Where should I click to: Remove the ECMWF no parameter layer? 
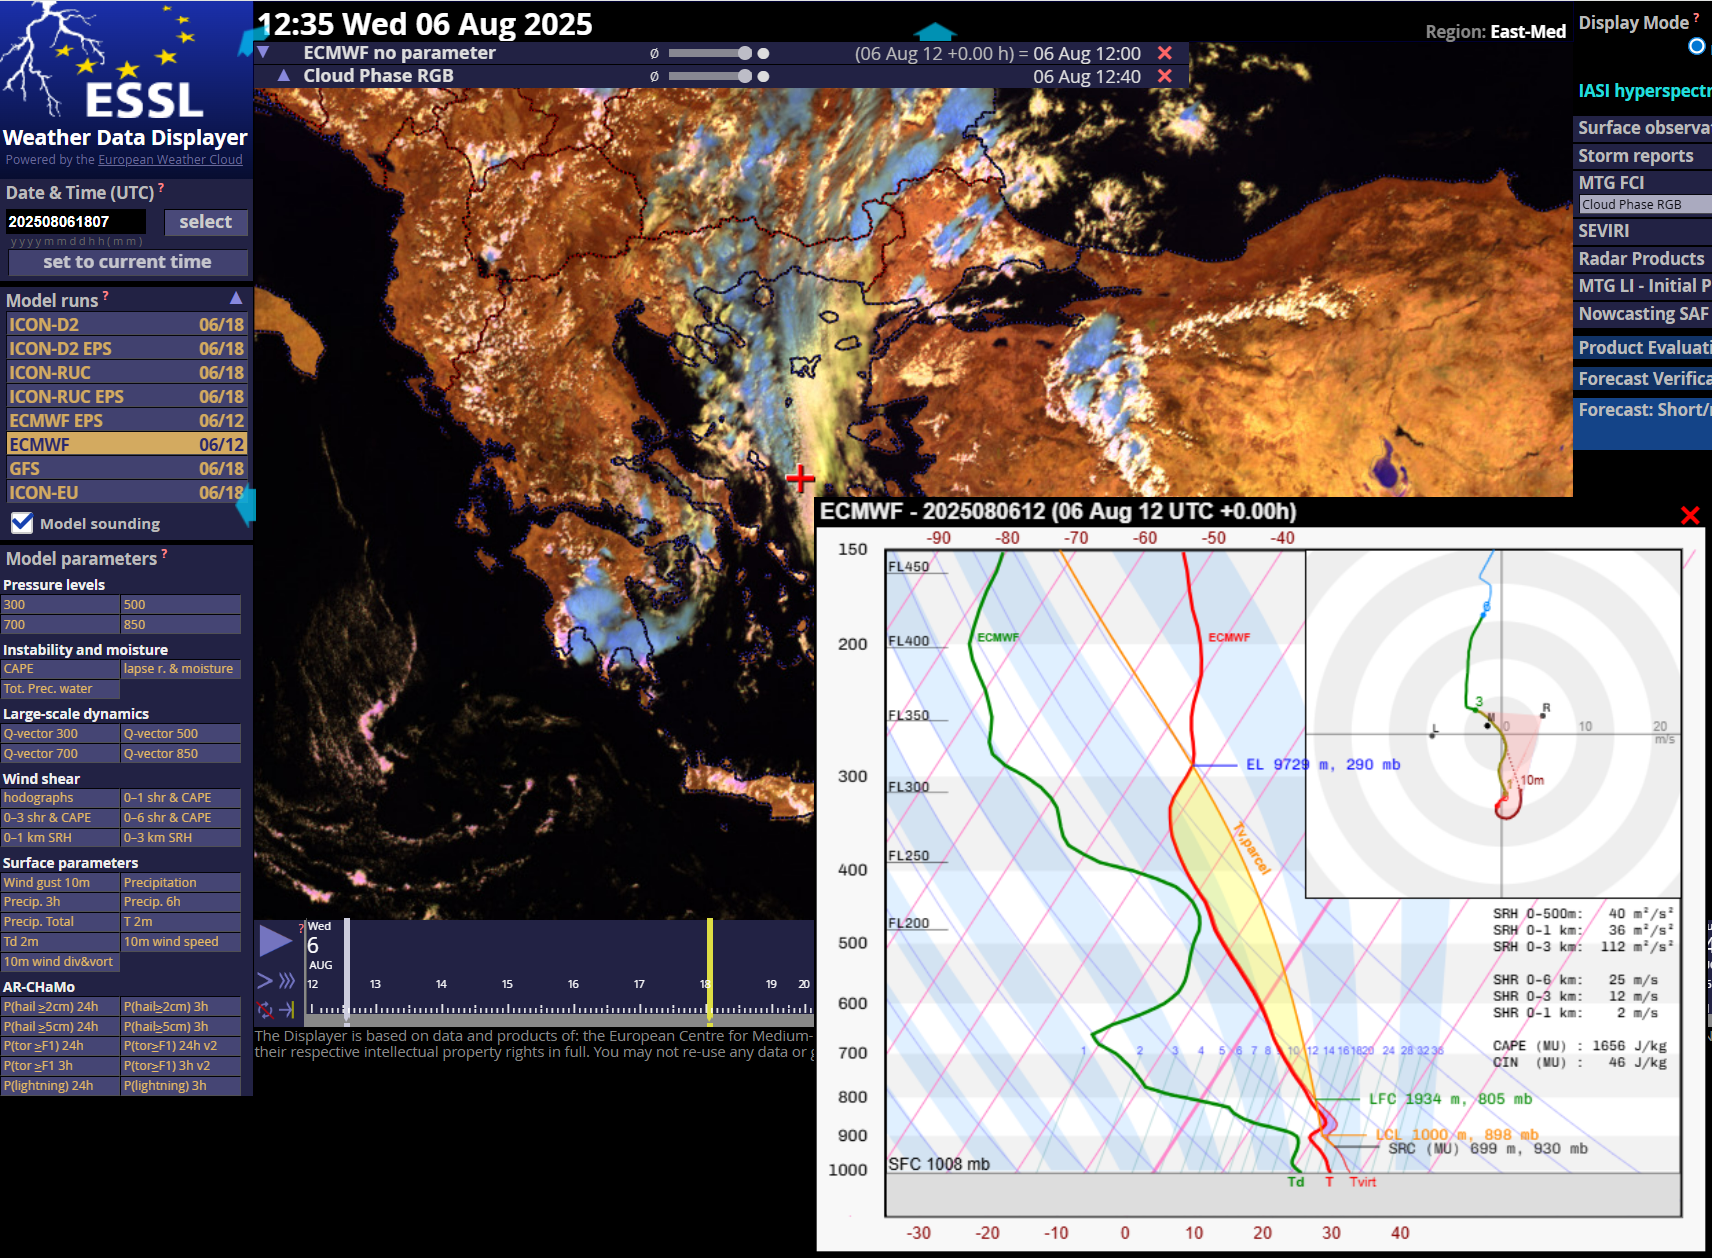[1164, 53]
